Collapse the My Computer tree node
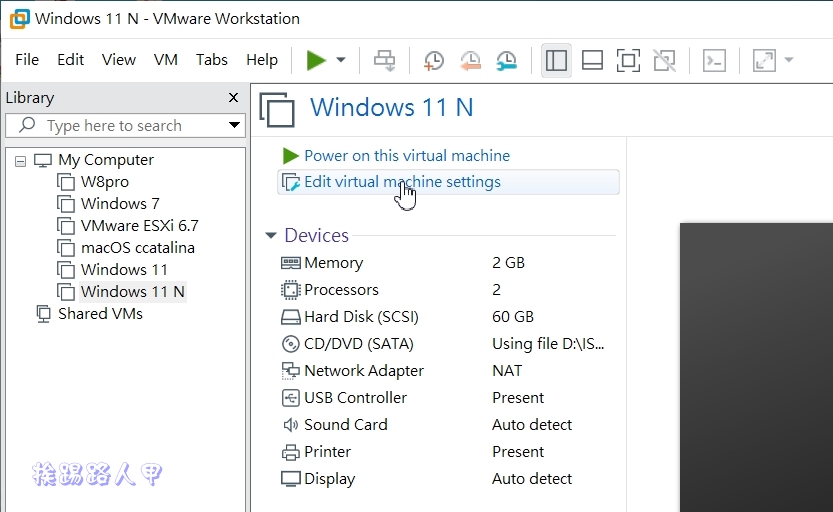The width and height of the screenshot is (833, 512). pyautogui.click(x=20, y=161)
